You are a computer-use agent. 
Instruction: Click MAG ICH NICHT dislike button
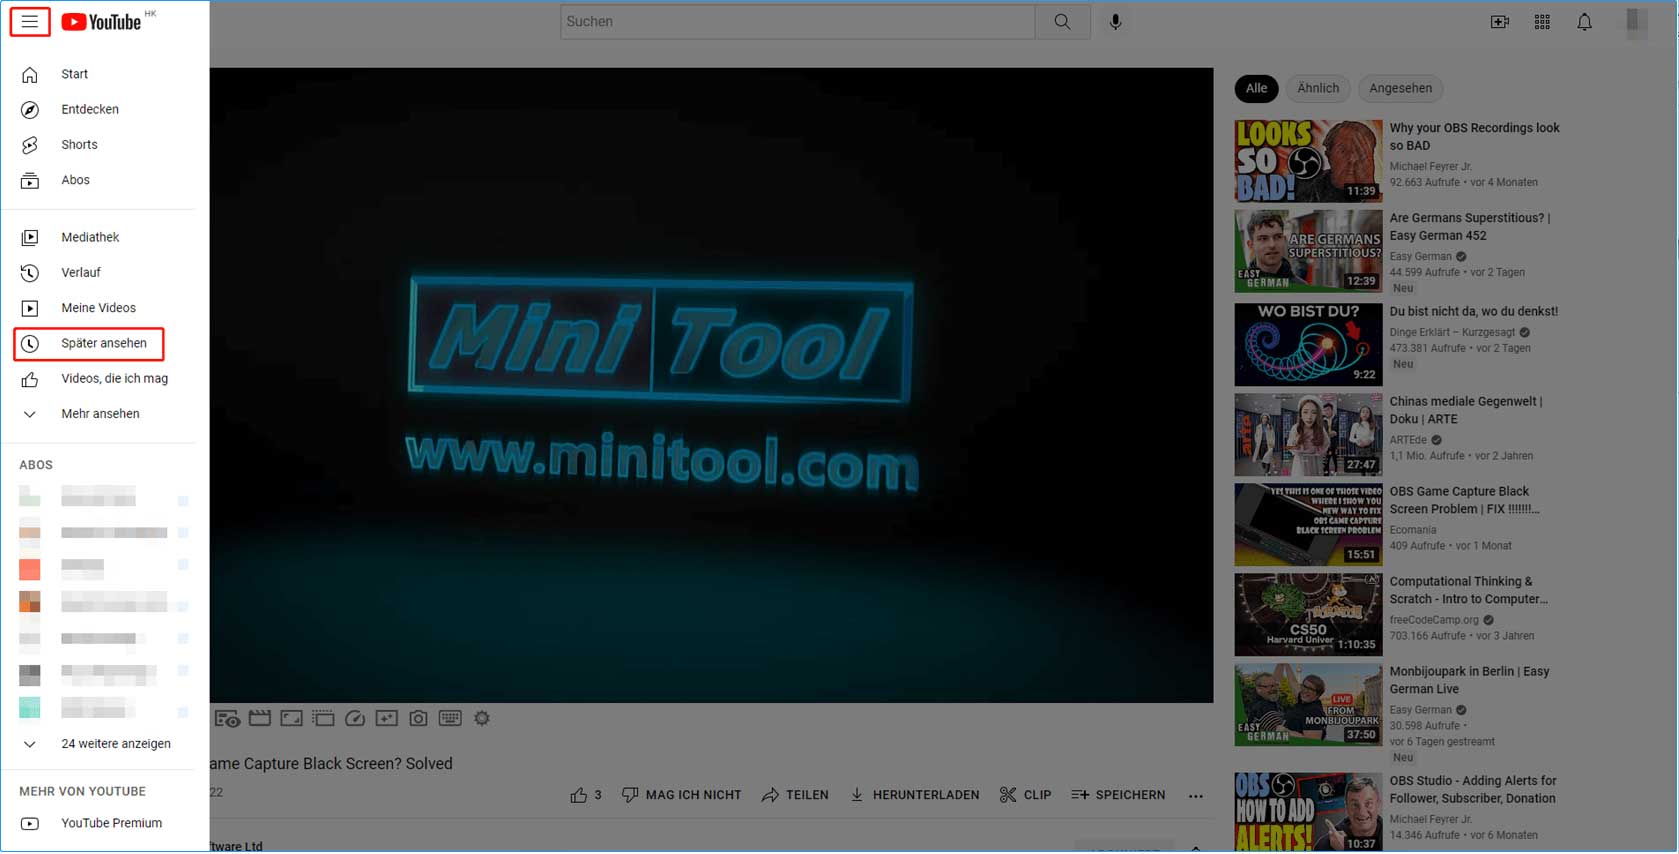tap(682, 796)
